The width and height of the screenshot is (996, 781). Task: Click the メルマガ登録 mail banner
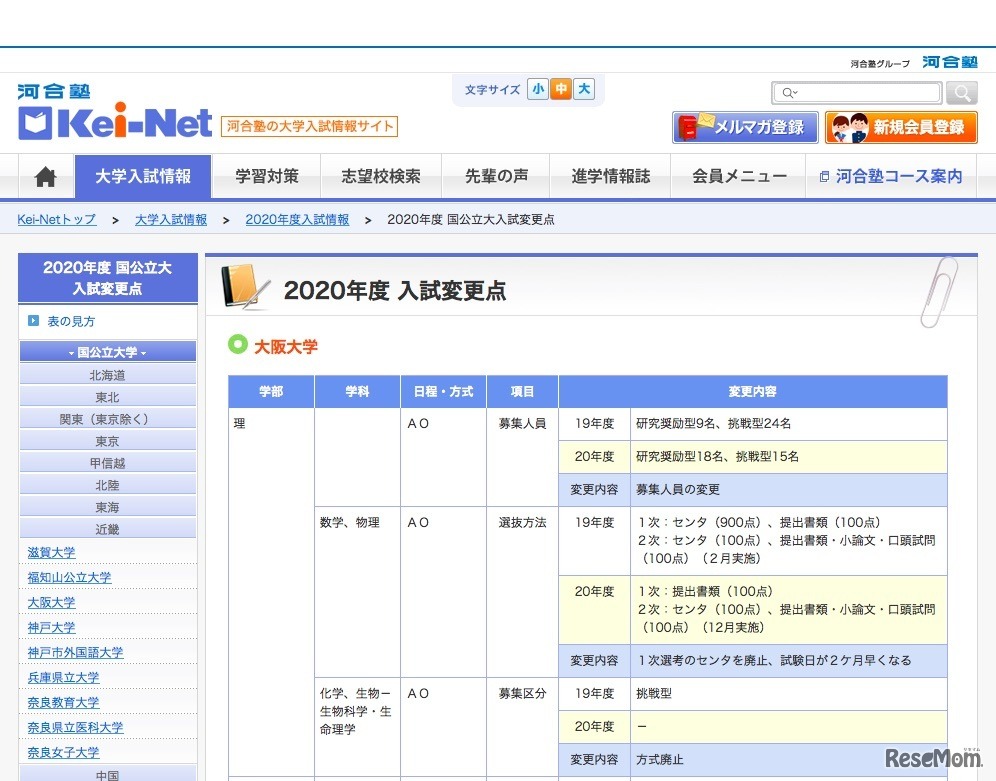[x=745, y=127]
